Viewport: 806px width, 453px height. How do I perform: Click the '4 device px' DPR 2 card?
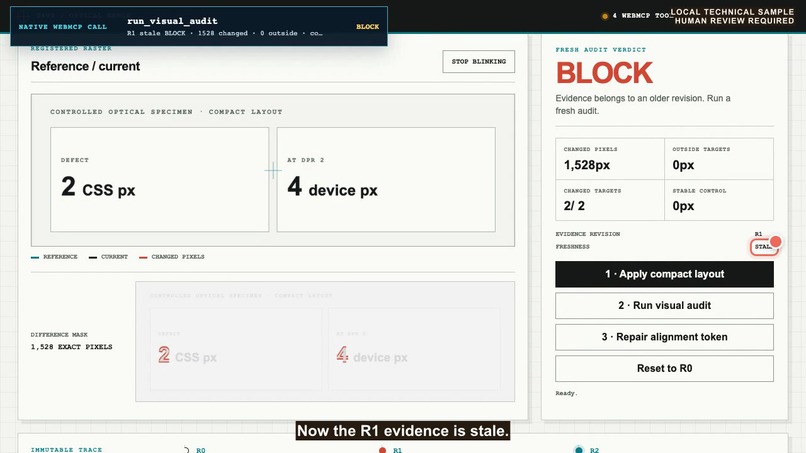click(x=386, y=179)
